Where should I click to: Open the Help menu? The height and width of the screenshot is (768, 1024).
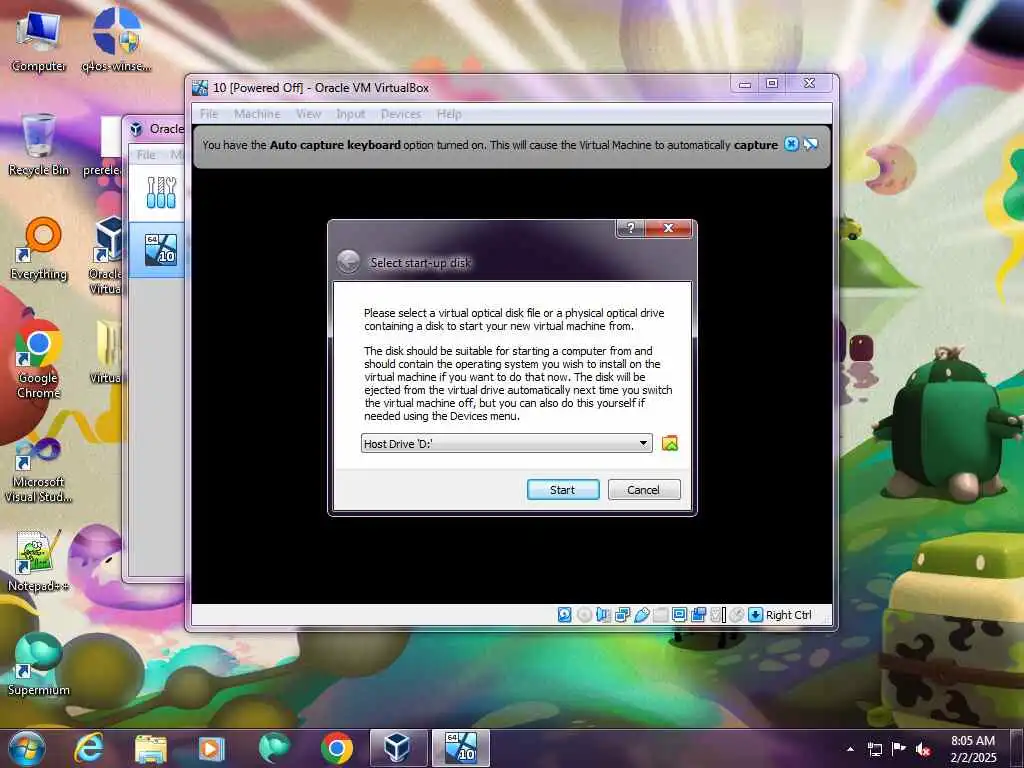449,114
